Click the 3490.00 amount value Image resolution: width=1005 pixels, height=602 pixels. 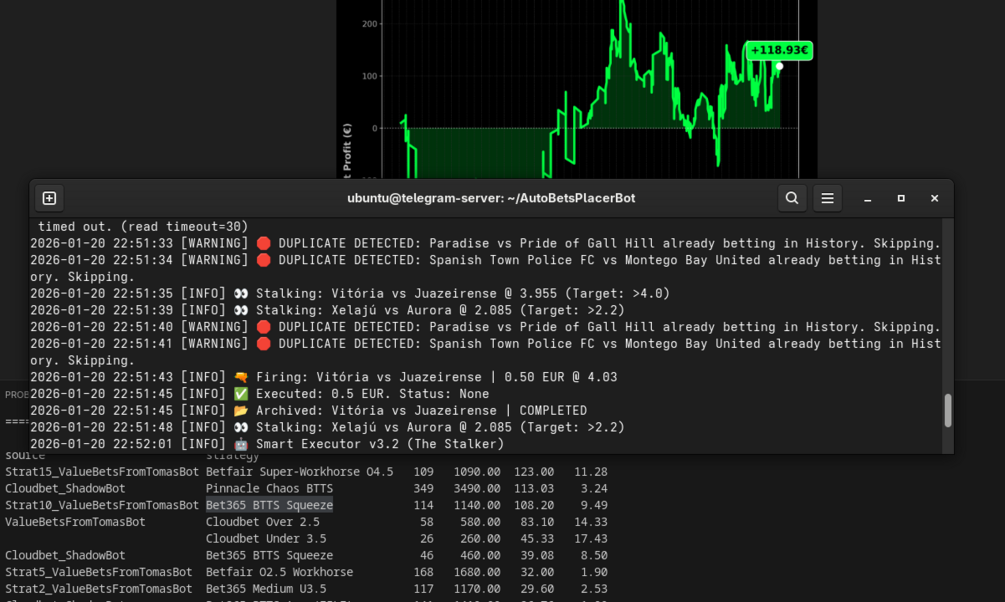coord(477,489)
